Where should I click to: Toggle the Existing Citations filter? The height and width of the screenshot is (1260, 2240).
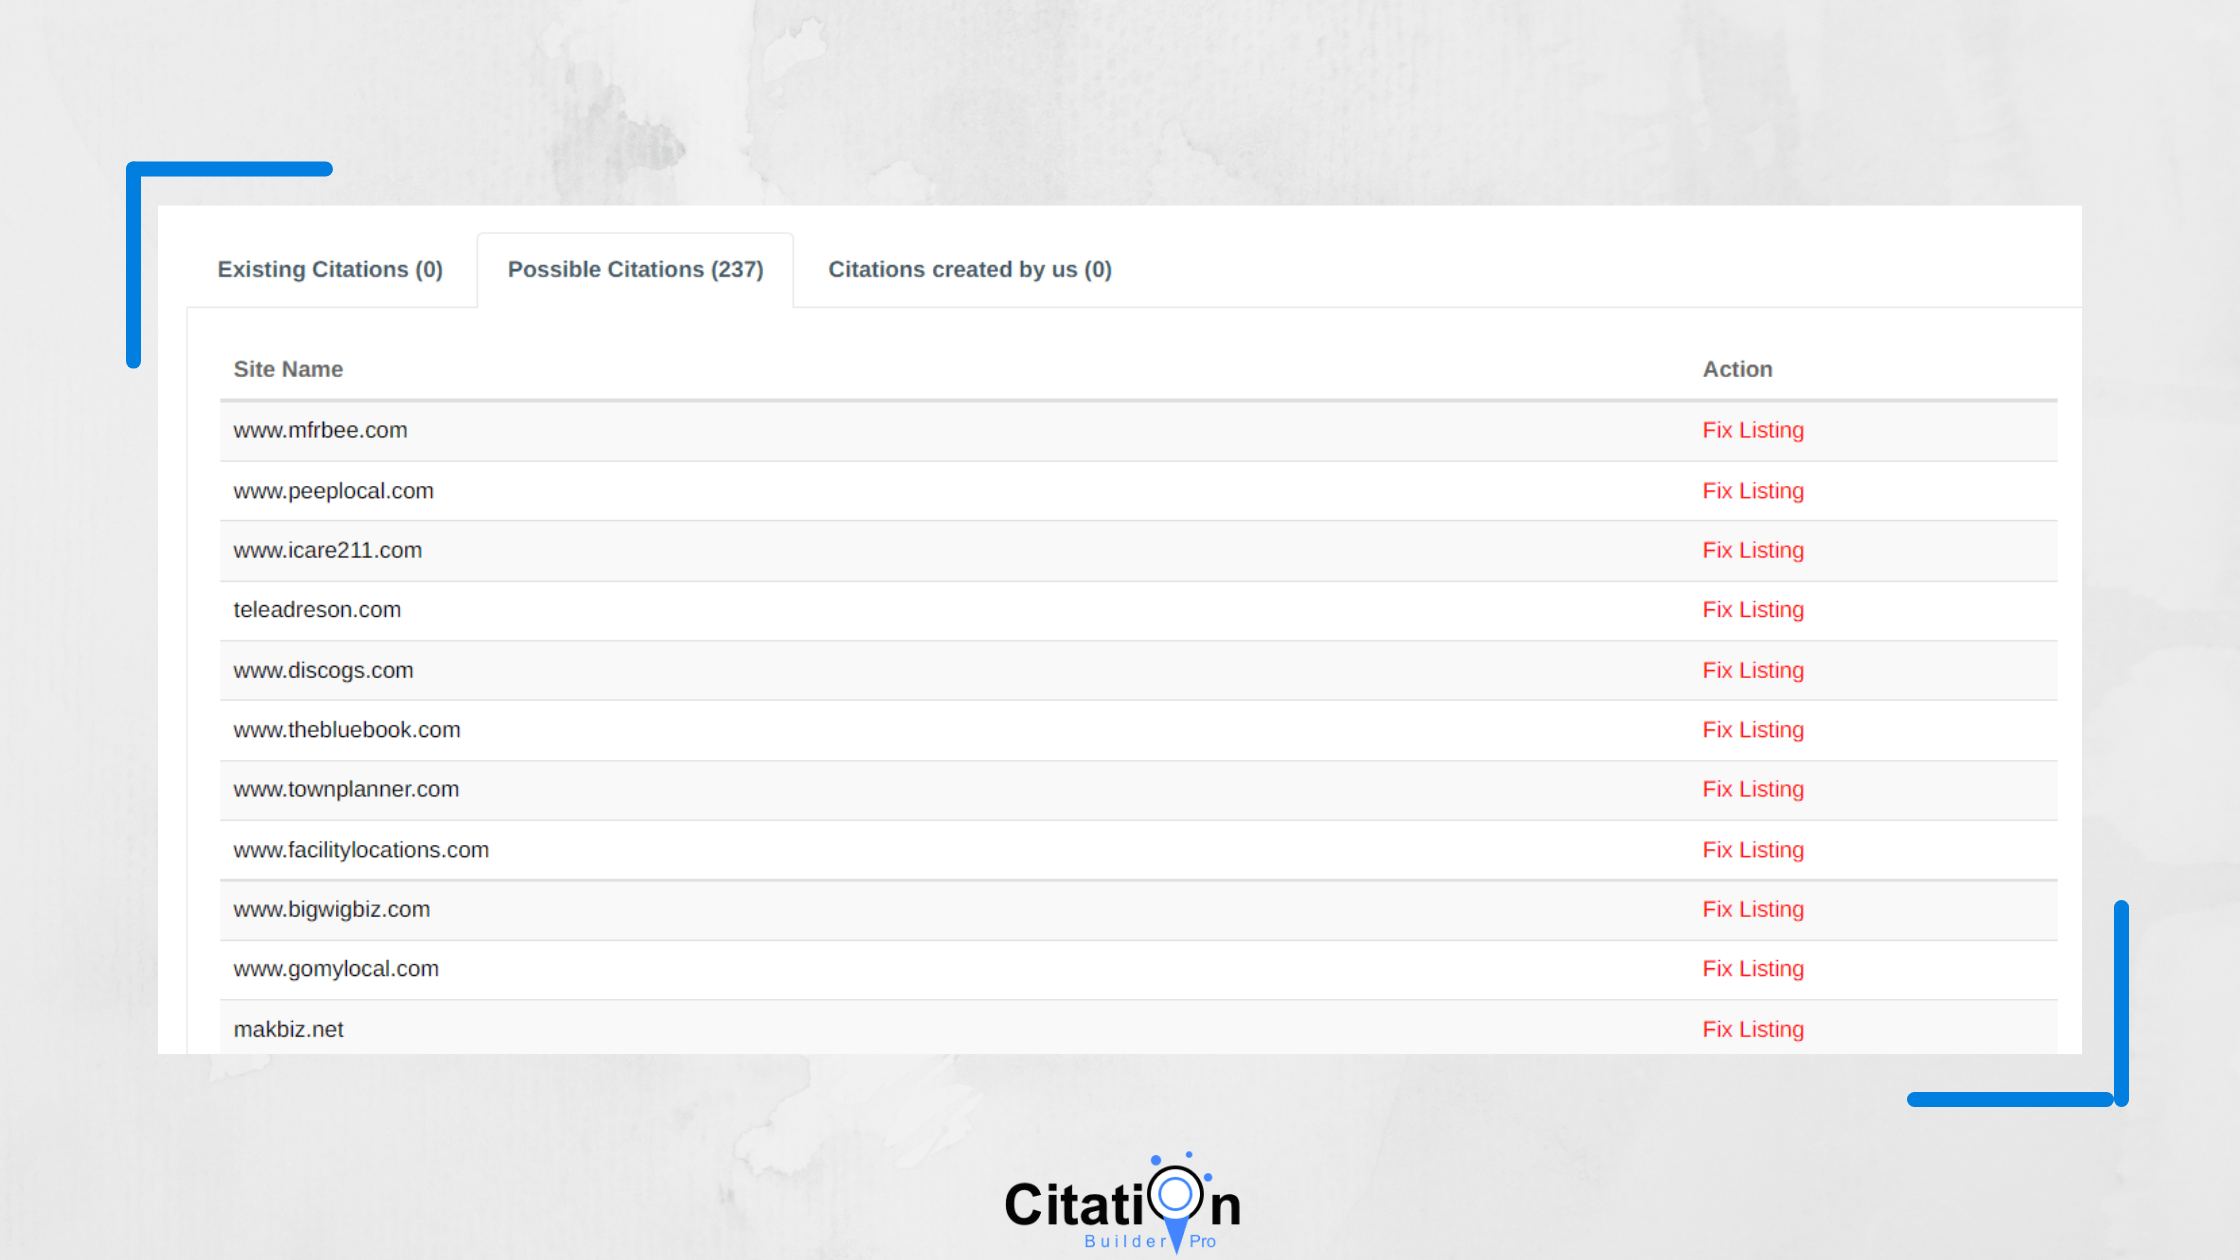click(329, 269)
